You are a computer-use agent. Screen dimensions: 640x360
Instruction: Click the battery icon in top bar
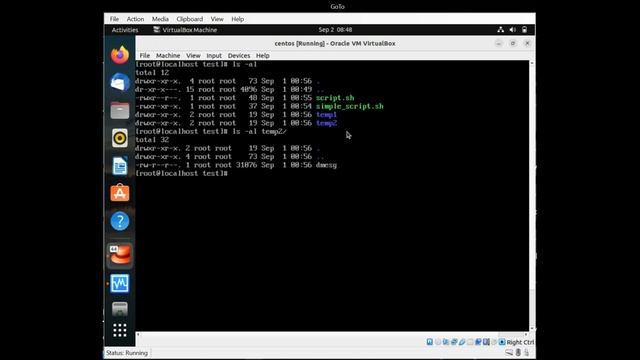tap(524, 29)
